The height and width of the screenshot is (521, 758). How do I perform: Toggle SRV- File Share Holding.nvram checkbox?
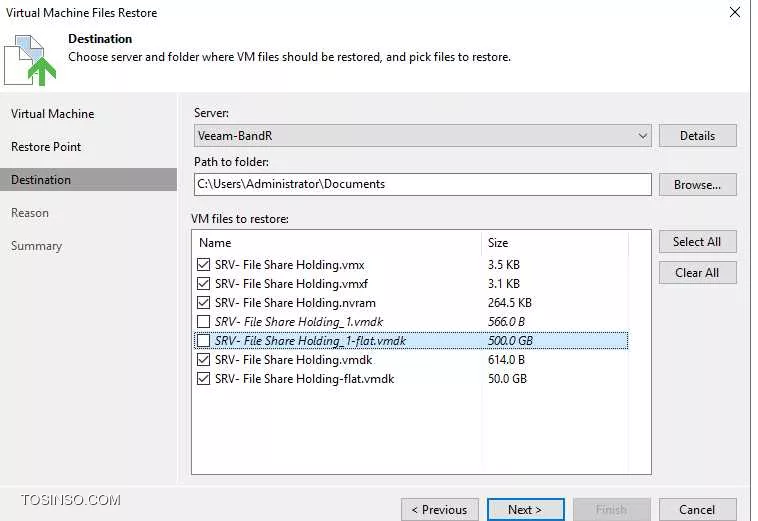[x=204, y=303]
